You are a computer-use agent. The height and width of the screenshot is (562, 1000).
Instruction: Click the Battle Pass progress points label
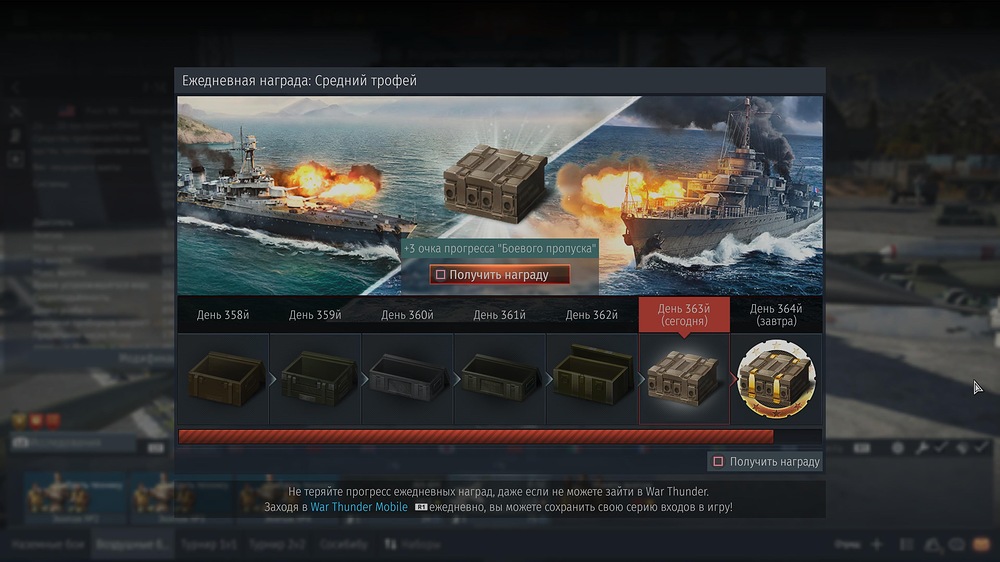pyautogui.click(x=499, y=249)
